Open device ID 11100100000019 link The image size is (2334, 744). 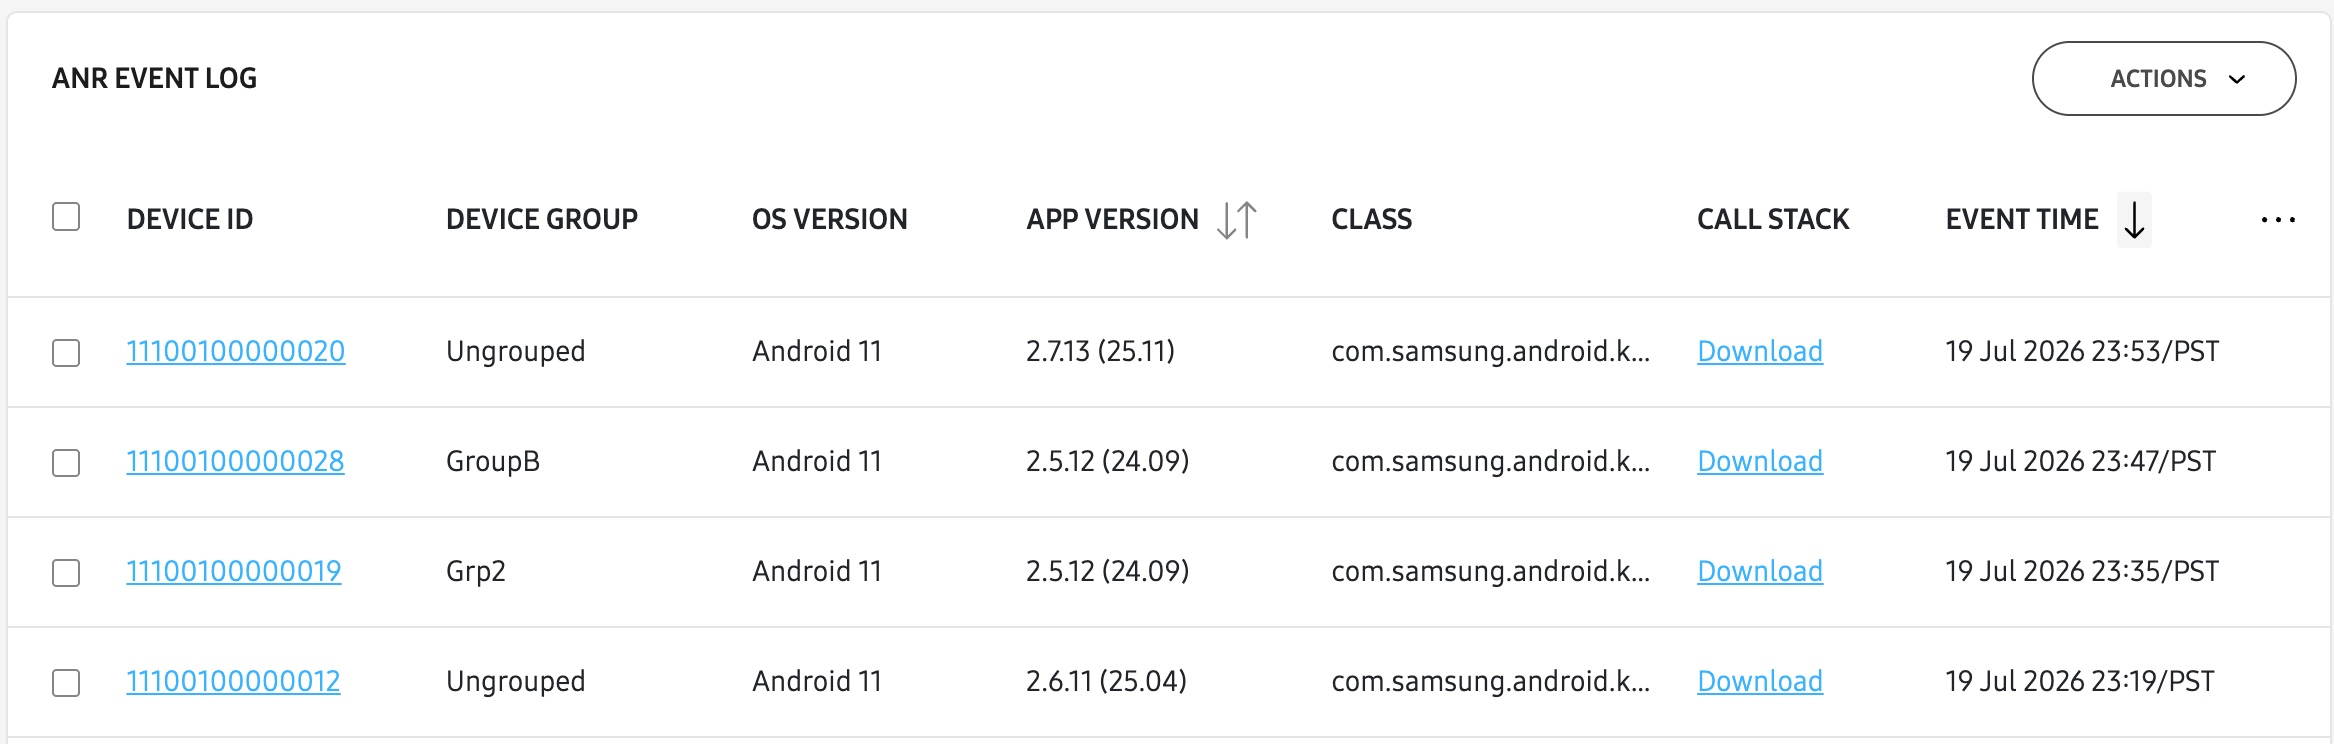point(234,571)
